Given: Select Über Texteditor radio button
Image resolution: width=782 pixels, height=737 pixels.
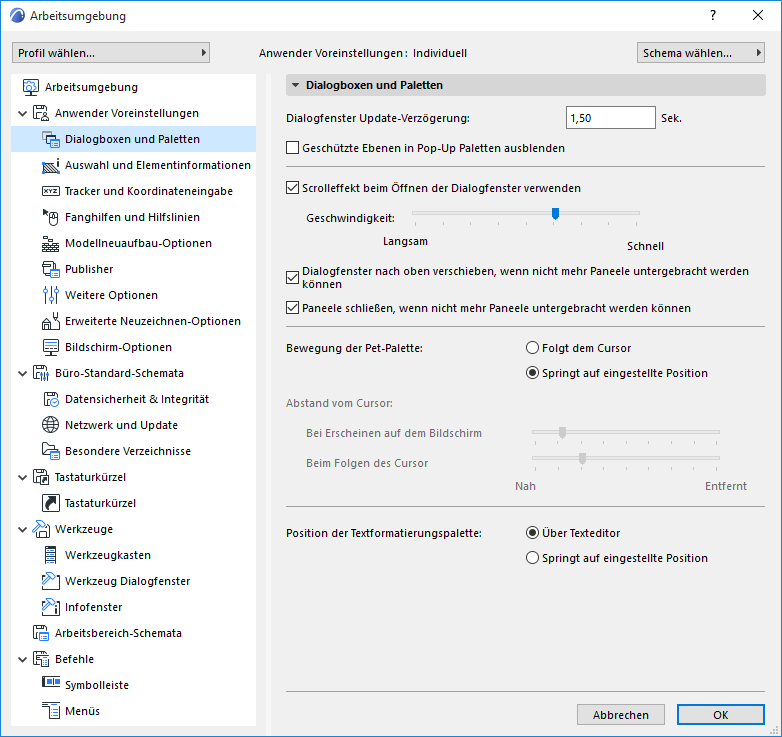Looking at the screenshot, I should click(533, 533).
